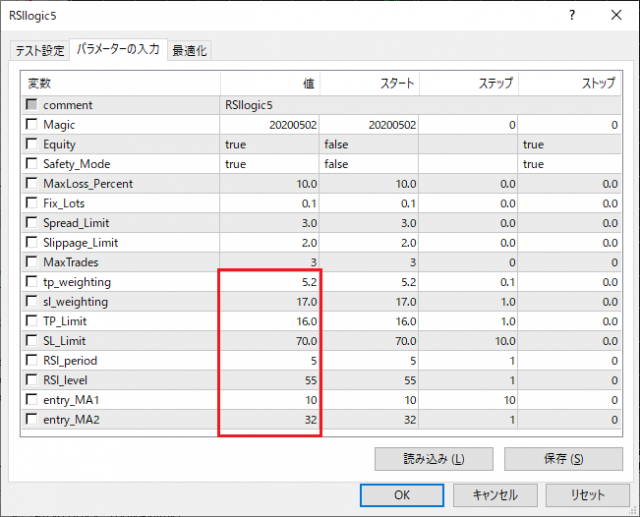Select the MaxTrades value 3 cell
This screenshot has height=517, width=640.
(269, 262)
